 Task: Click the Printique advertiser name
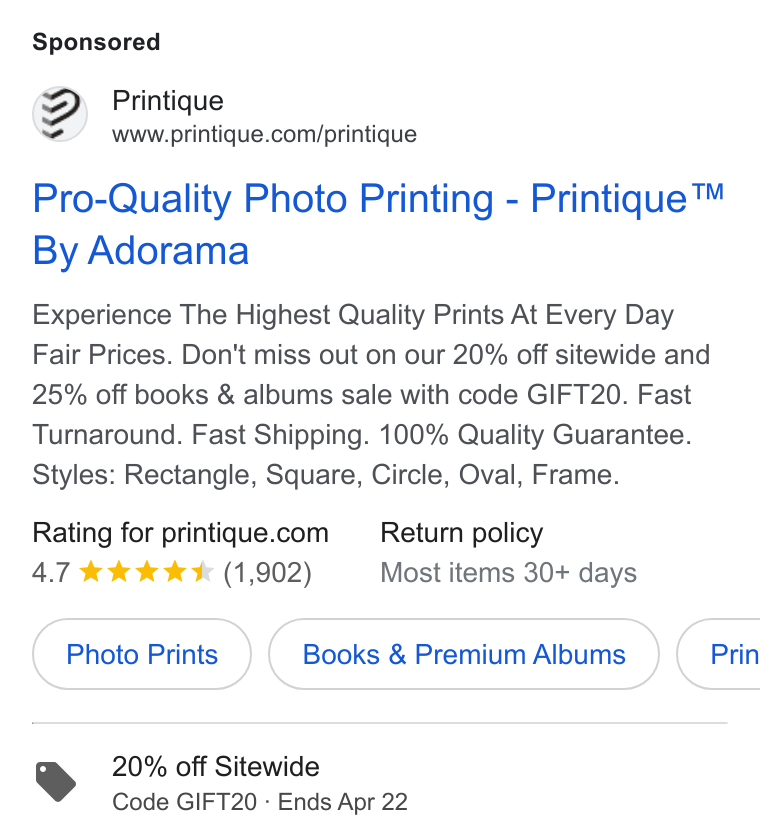click(168, 101)
